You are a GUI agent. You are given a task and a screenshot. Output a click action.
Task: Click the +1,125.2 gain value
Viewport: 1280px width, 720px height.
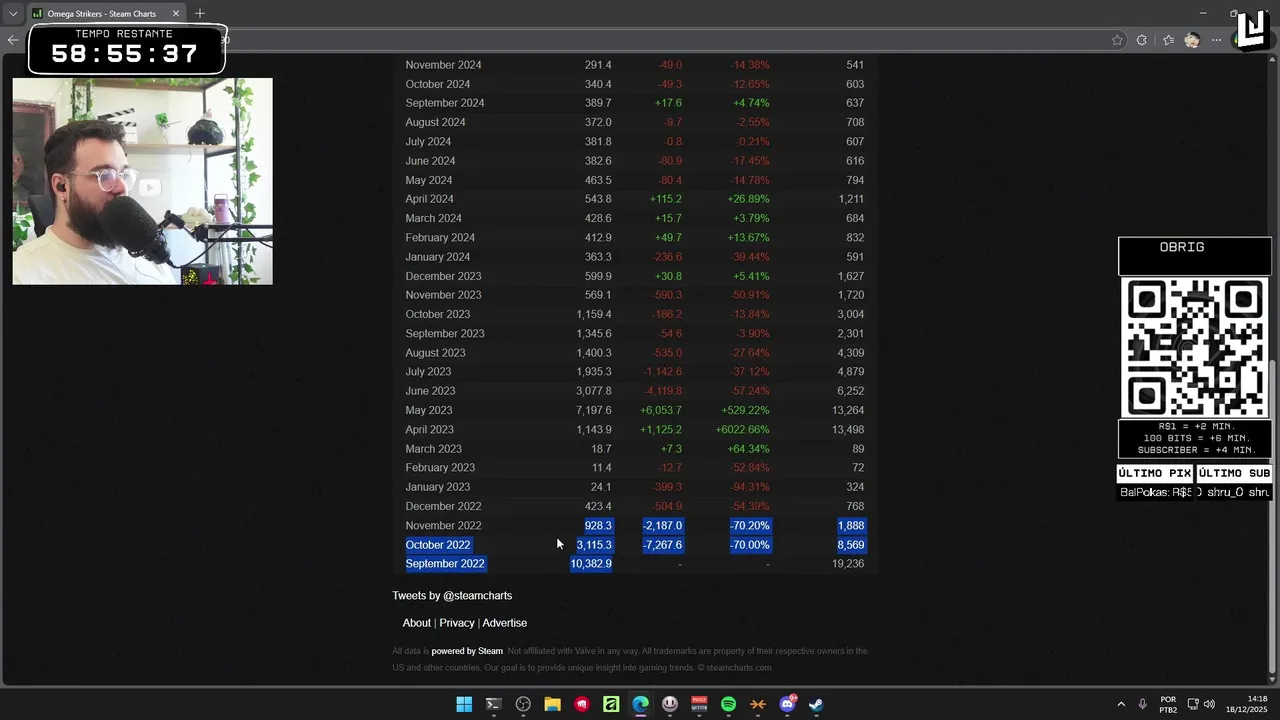coord(661,430)
